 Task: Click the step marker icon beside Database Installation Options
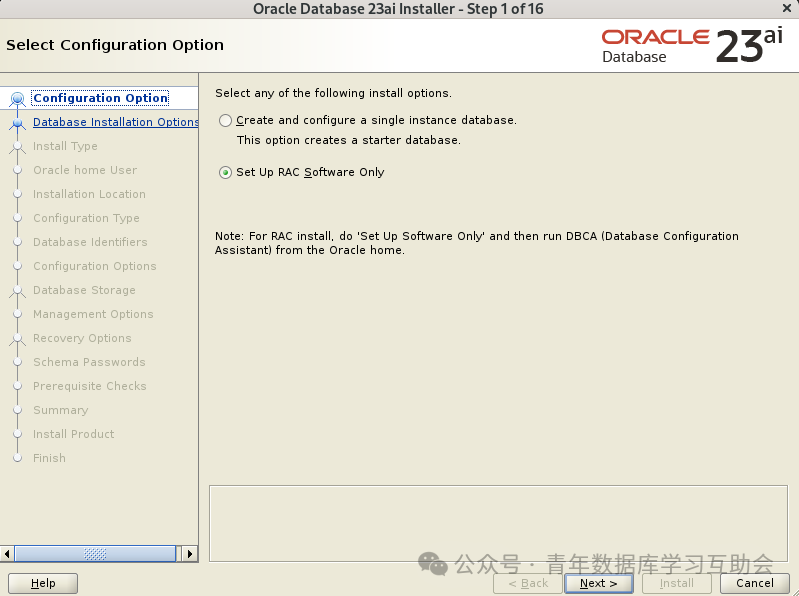tap(17, 123)
